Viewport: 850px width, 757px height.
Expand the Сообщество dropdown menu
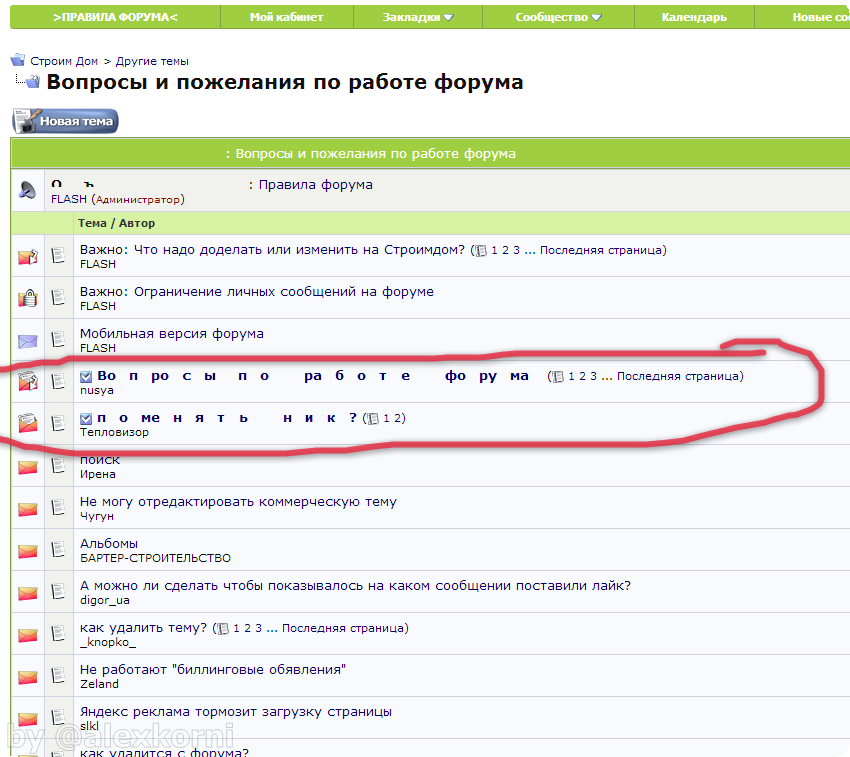tap(558, 17)
